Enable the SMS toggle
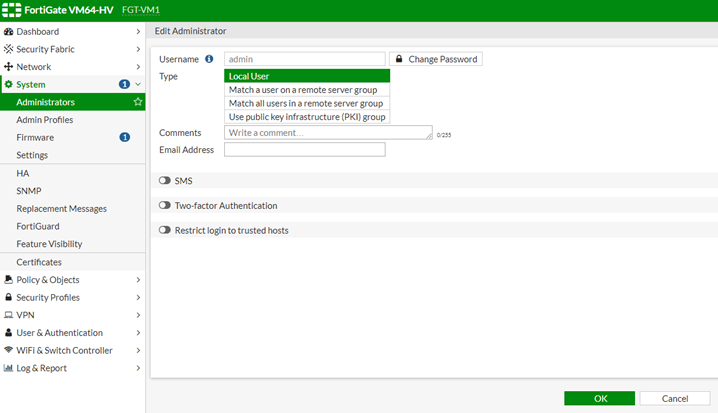The image size is (718, 413). pyautogui.click(x=165, y=181)
